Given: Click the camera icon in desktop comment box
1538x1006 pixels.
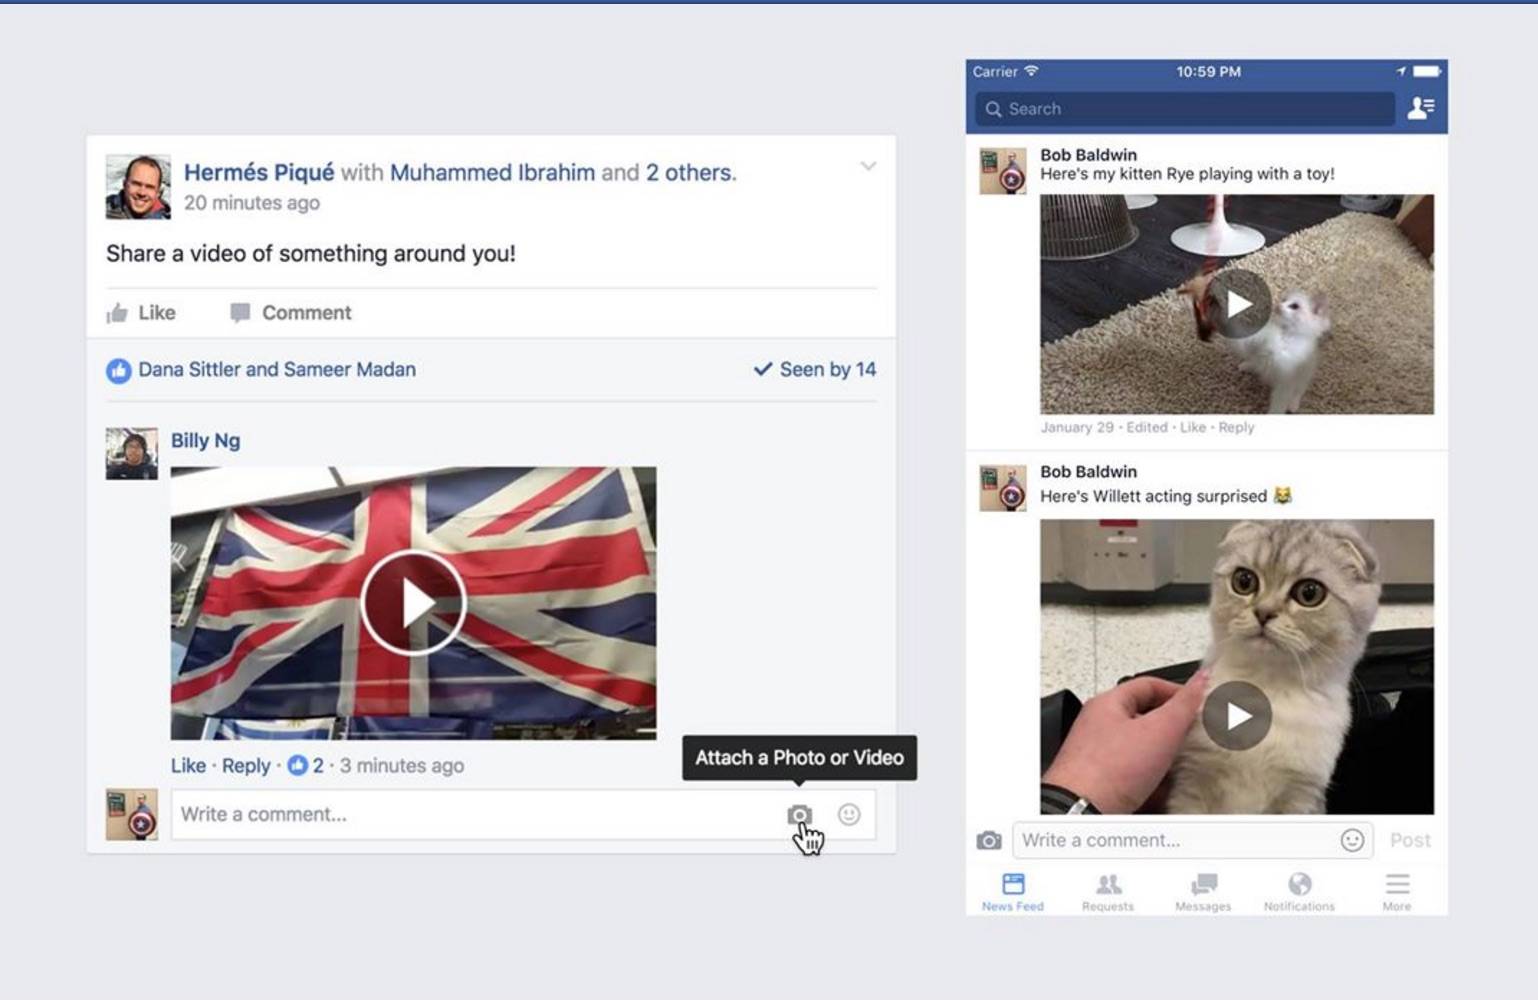Looking at the screenshot, I should 799,815.
